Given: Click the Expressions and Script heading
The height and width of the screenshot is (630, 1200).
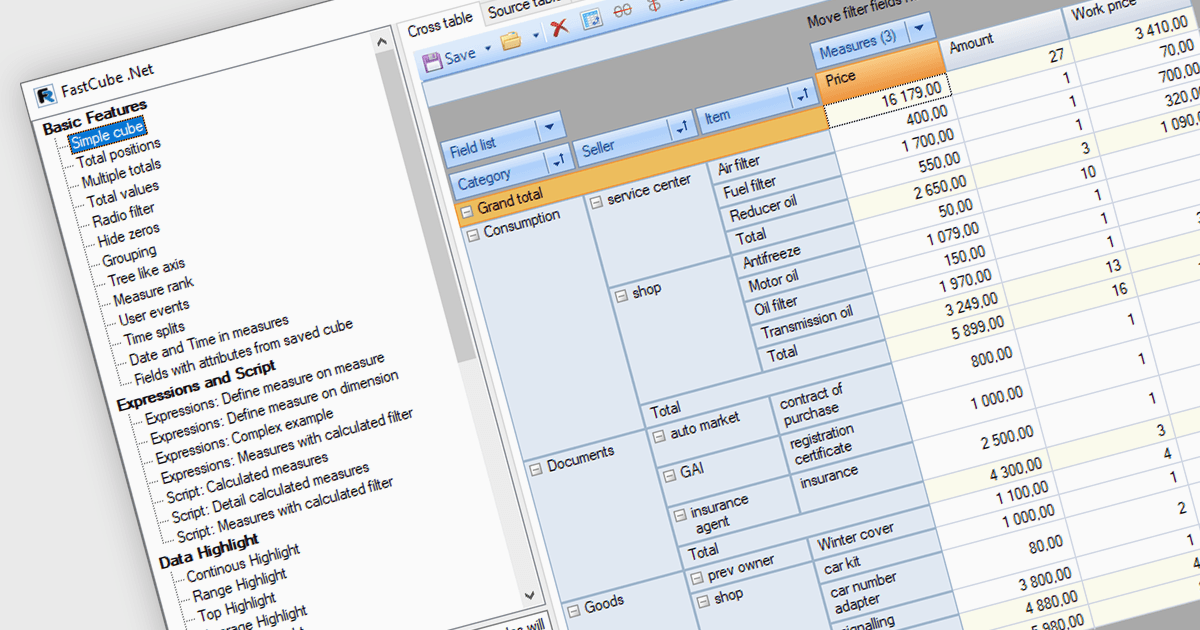Looking at the screenshot, I should pos(194,388).
